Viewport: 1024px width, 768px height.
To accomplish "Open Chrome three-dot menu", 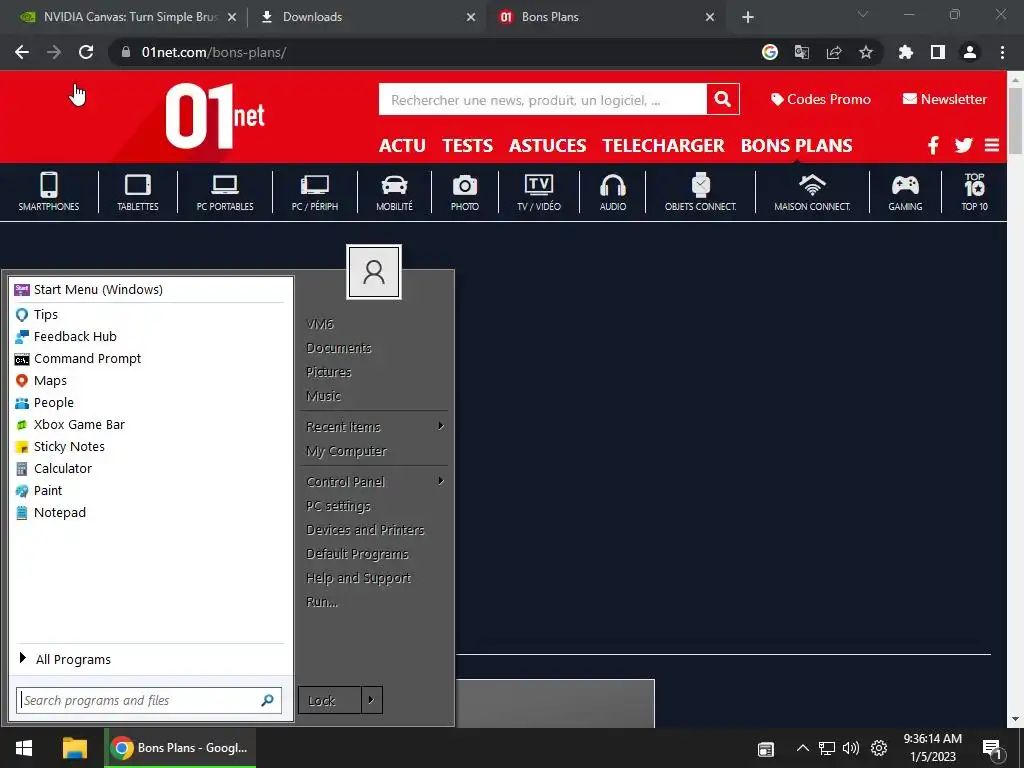I will click(x=1002, y=52).
